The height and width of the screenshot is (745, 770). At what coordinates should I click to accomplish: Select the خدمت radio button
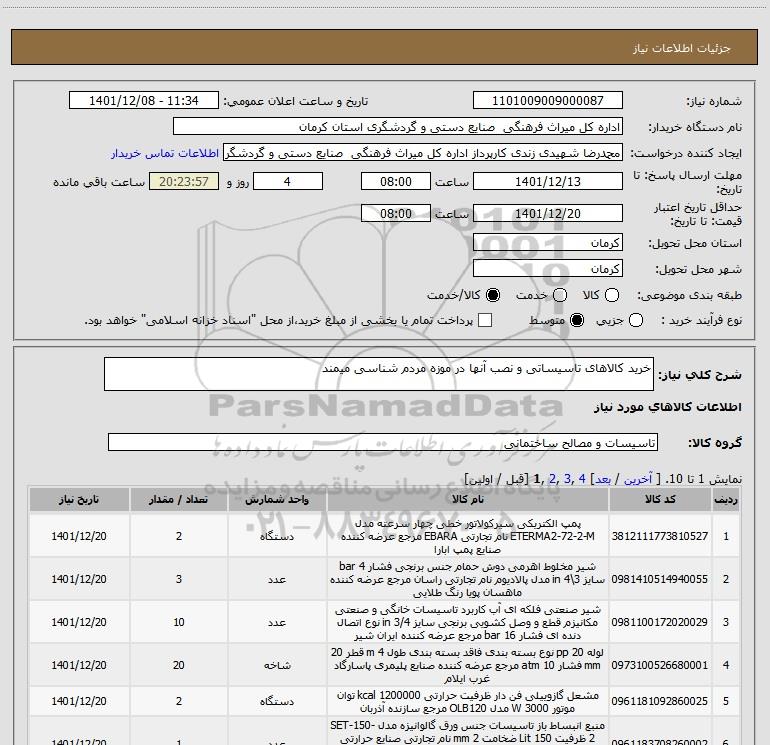(x=560, y=295)
